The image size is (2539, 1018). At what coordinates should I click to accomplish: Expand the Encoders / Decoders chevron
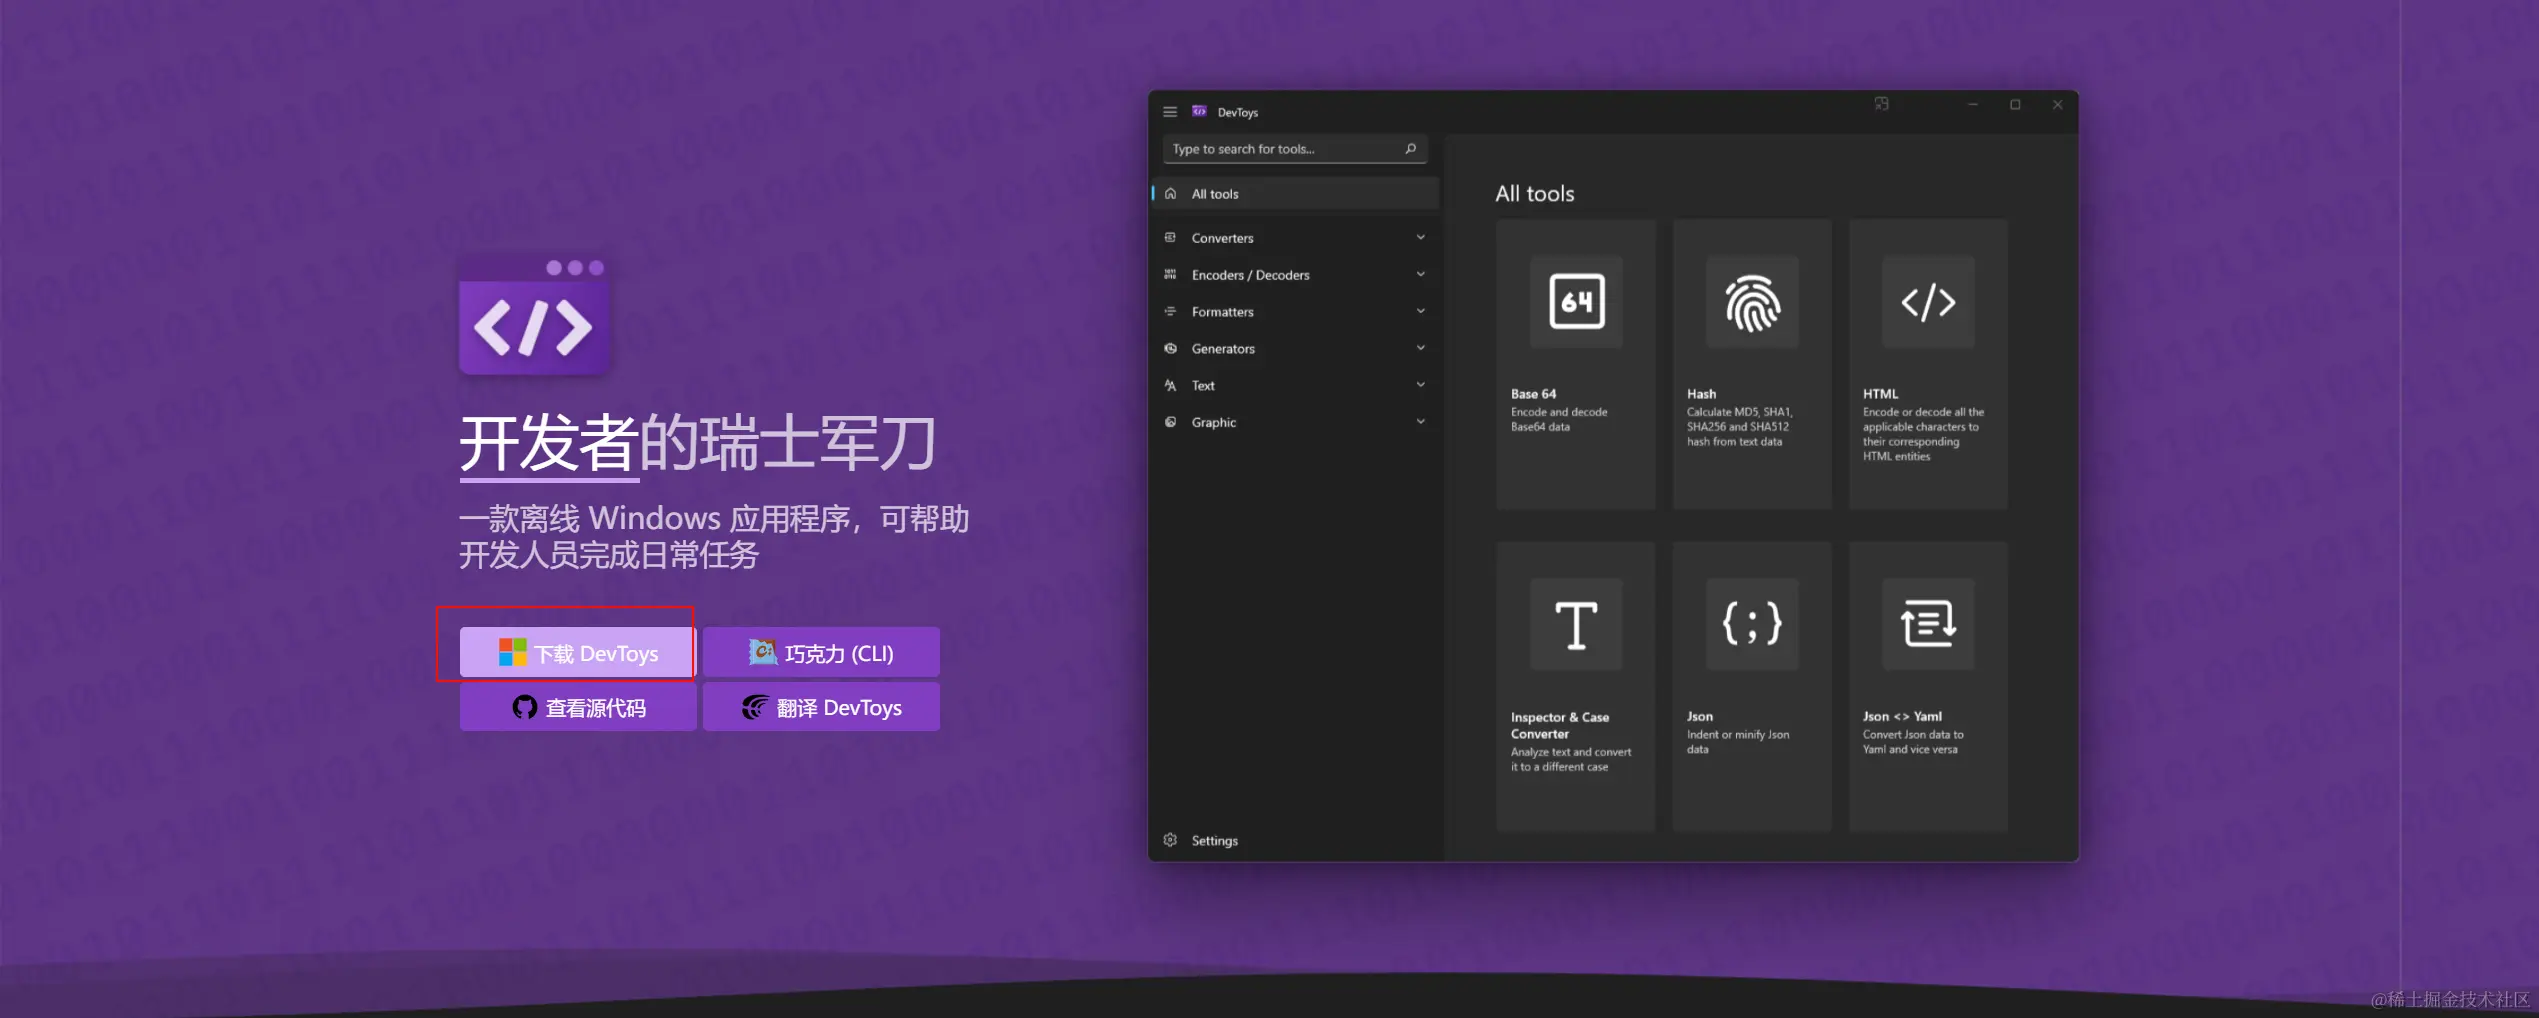(x=1421, y=274)
